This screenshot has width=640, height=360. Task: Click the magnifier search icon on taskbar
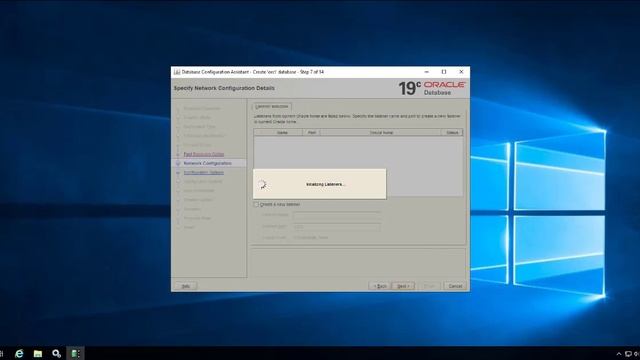tap(56, 353)
